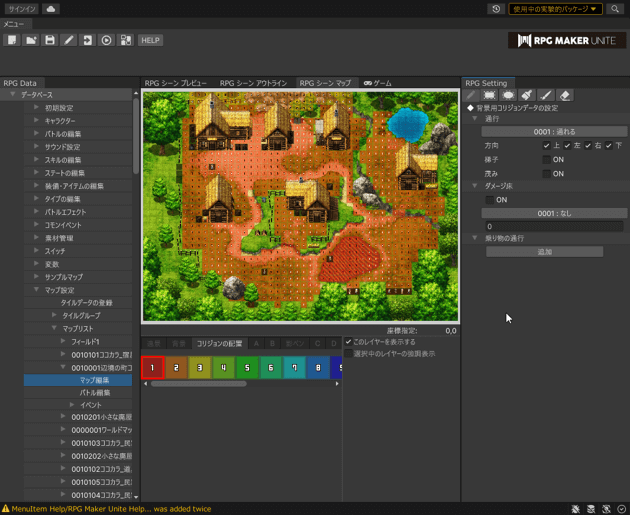This screenshot has height=515, width=630.
Task: Click the HELP button
Action: coord(150,40)
